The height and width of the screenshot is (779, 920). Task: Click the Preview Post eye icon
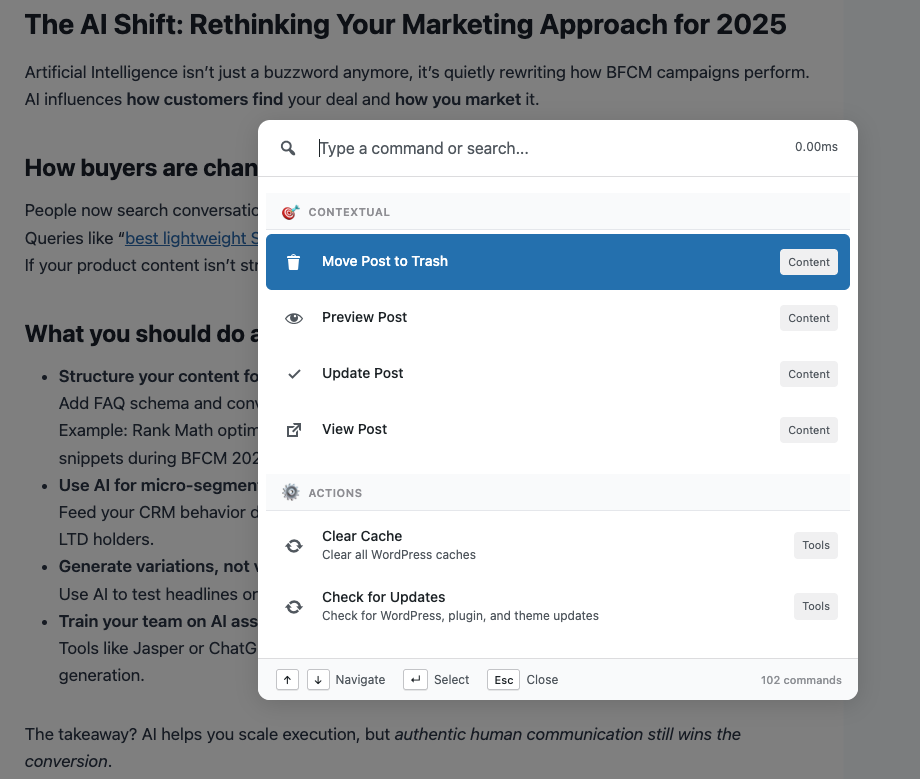(x=294, y=318)
